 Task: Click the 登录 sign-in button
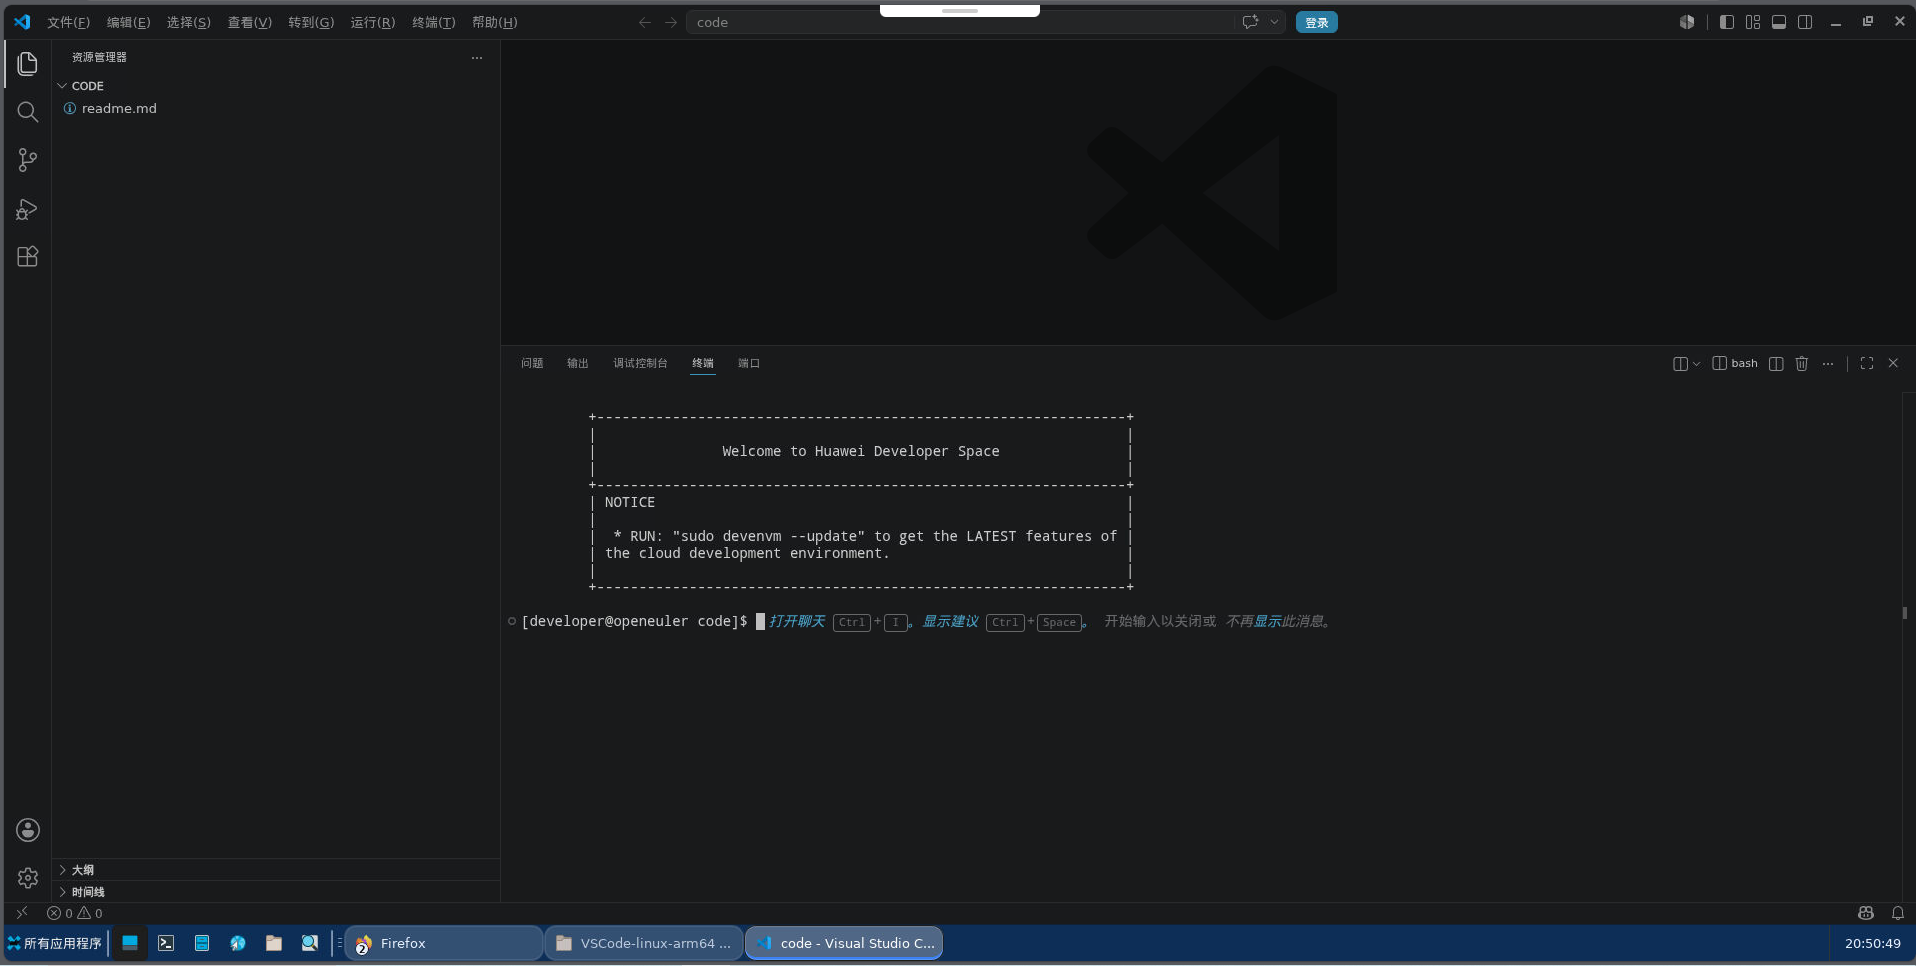(1317, 22)
